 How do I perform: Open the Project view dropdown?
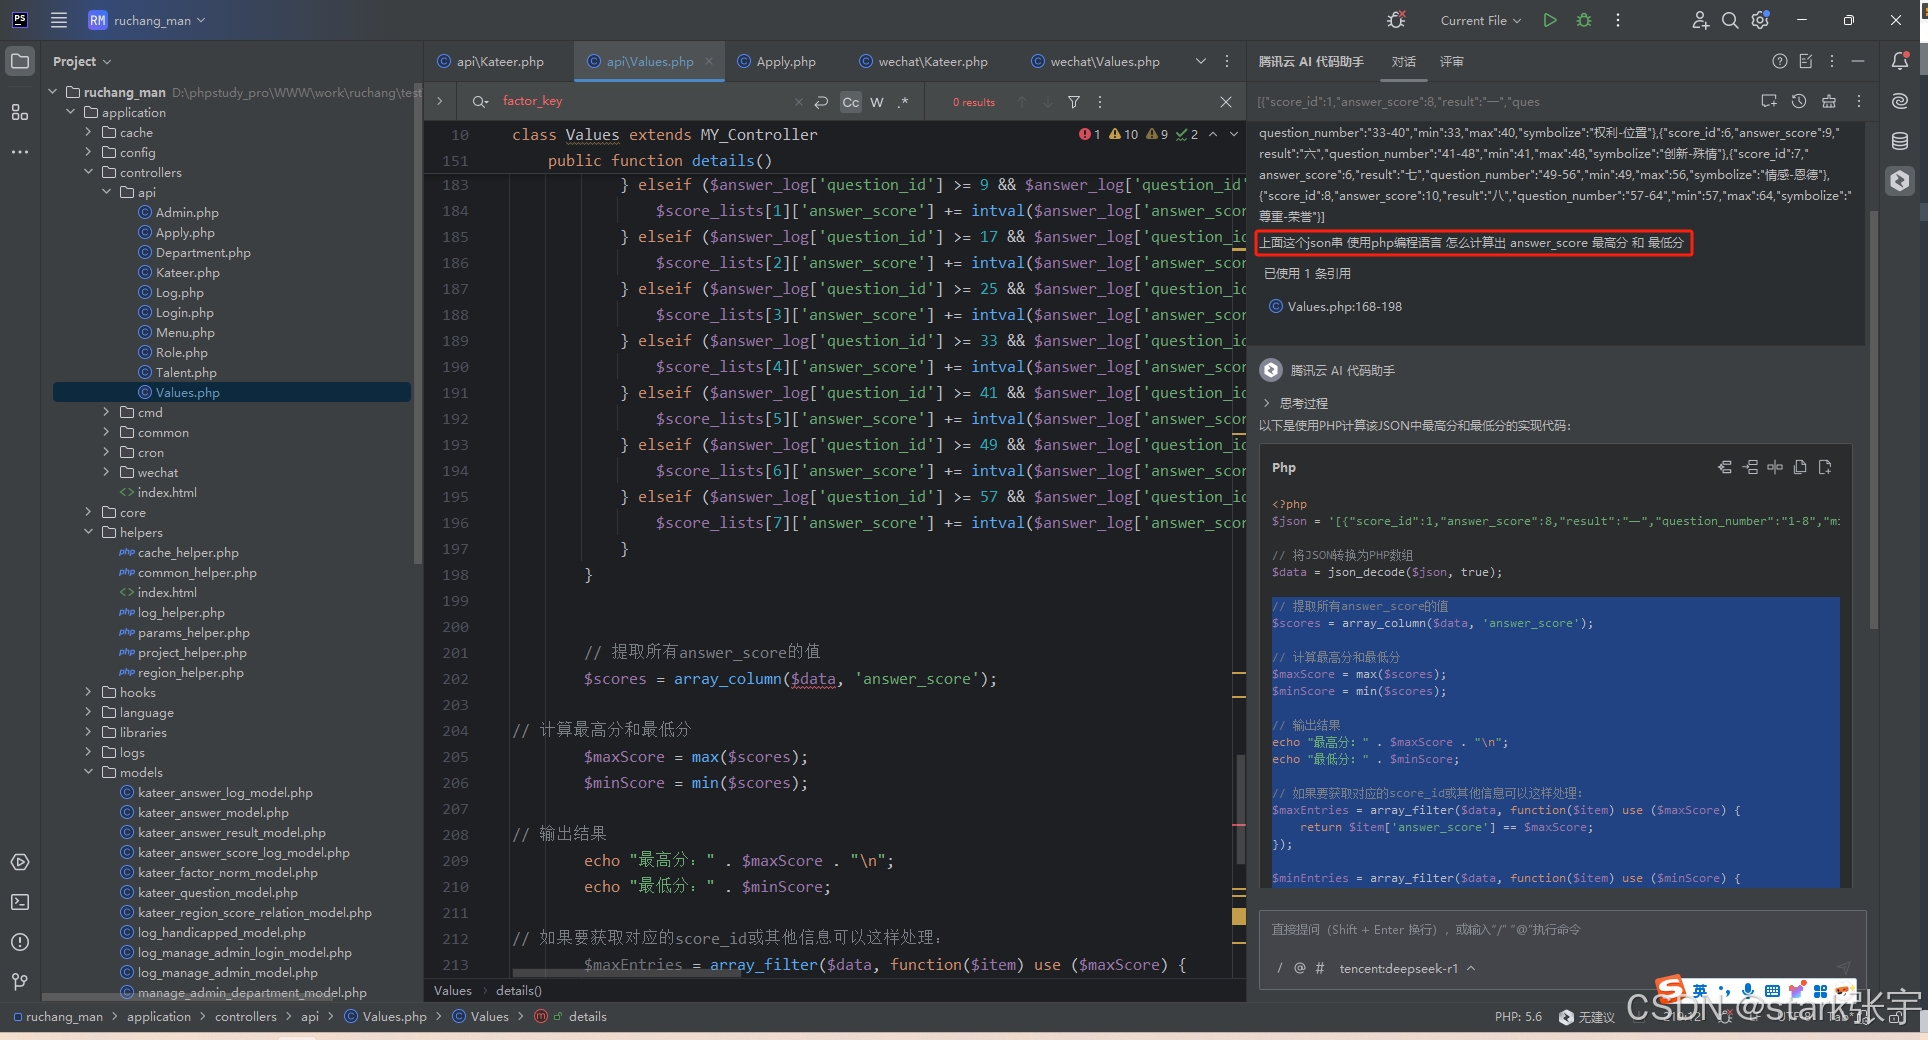82,61
